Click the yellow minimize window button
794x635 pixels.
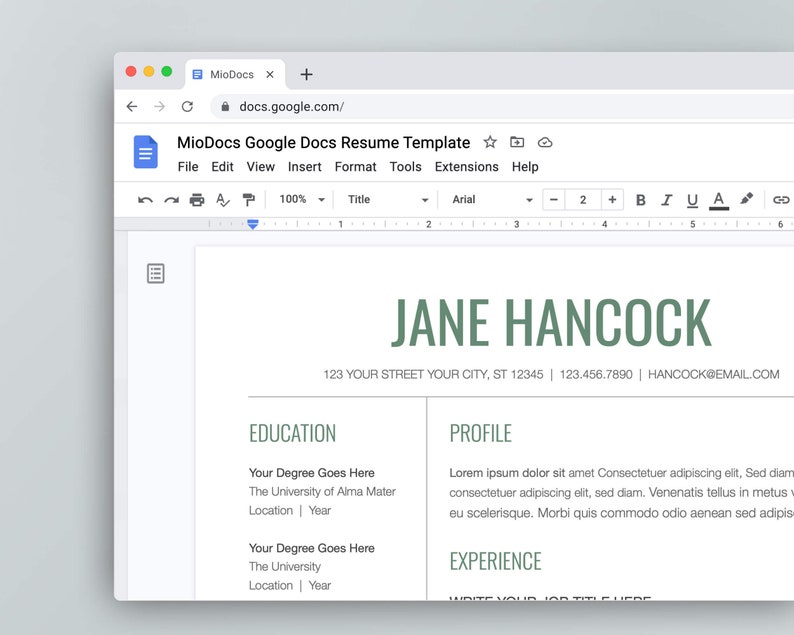tap(149, 71)
